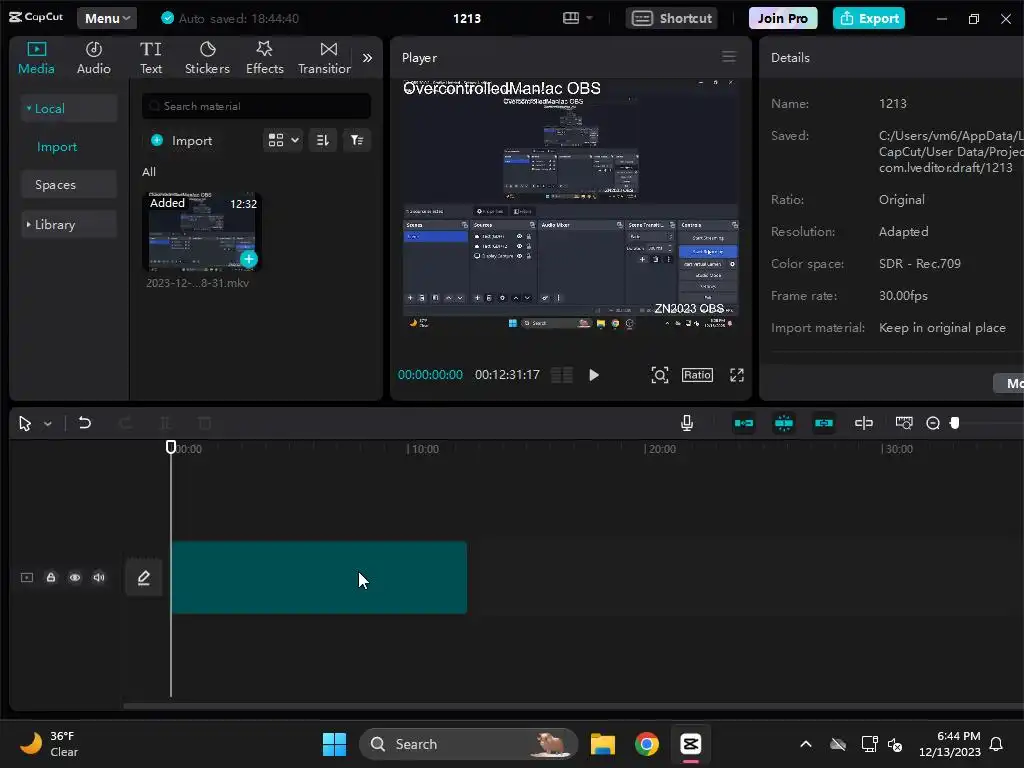This screenshot has height=768, width=1024.
Task: Split the clip at playhead
Action: [x=165, y=423]
